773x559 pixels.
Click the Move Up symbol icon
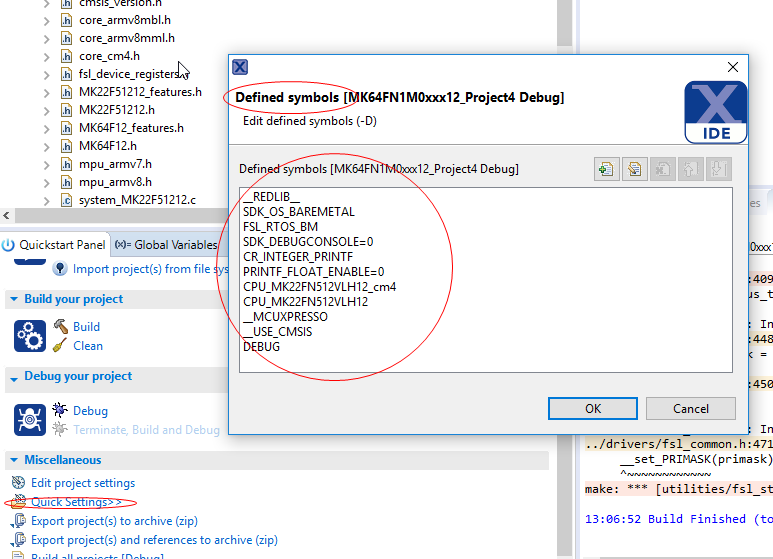click(690, 169)
